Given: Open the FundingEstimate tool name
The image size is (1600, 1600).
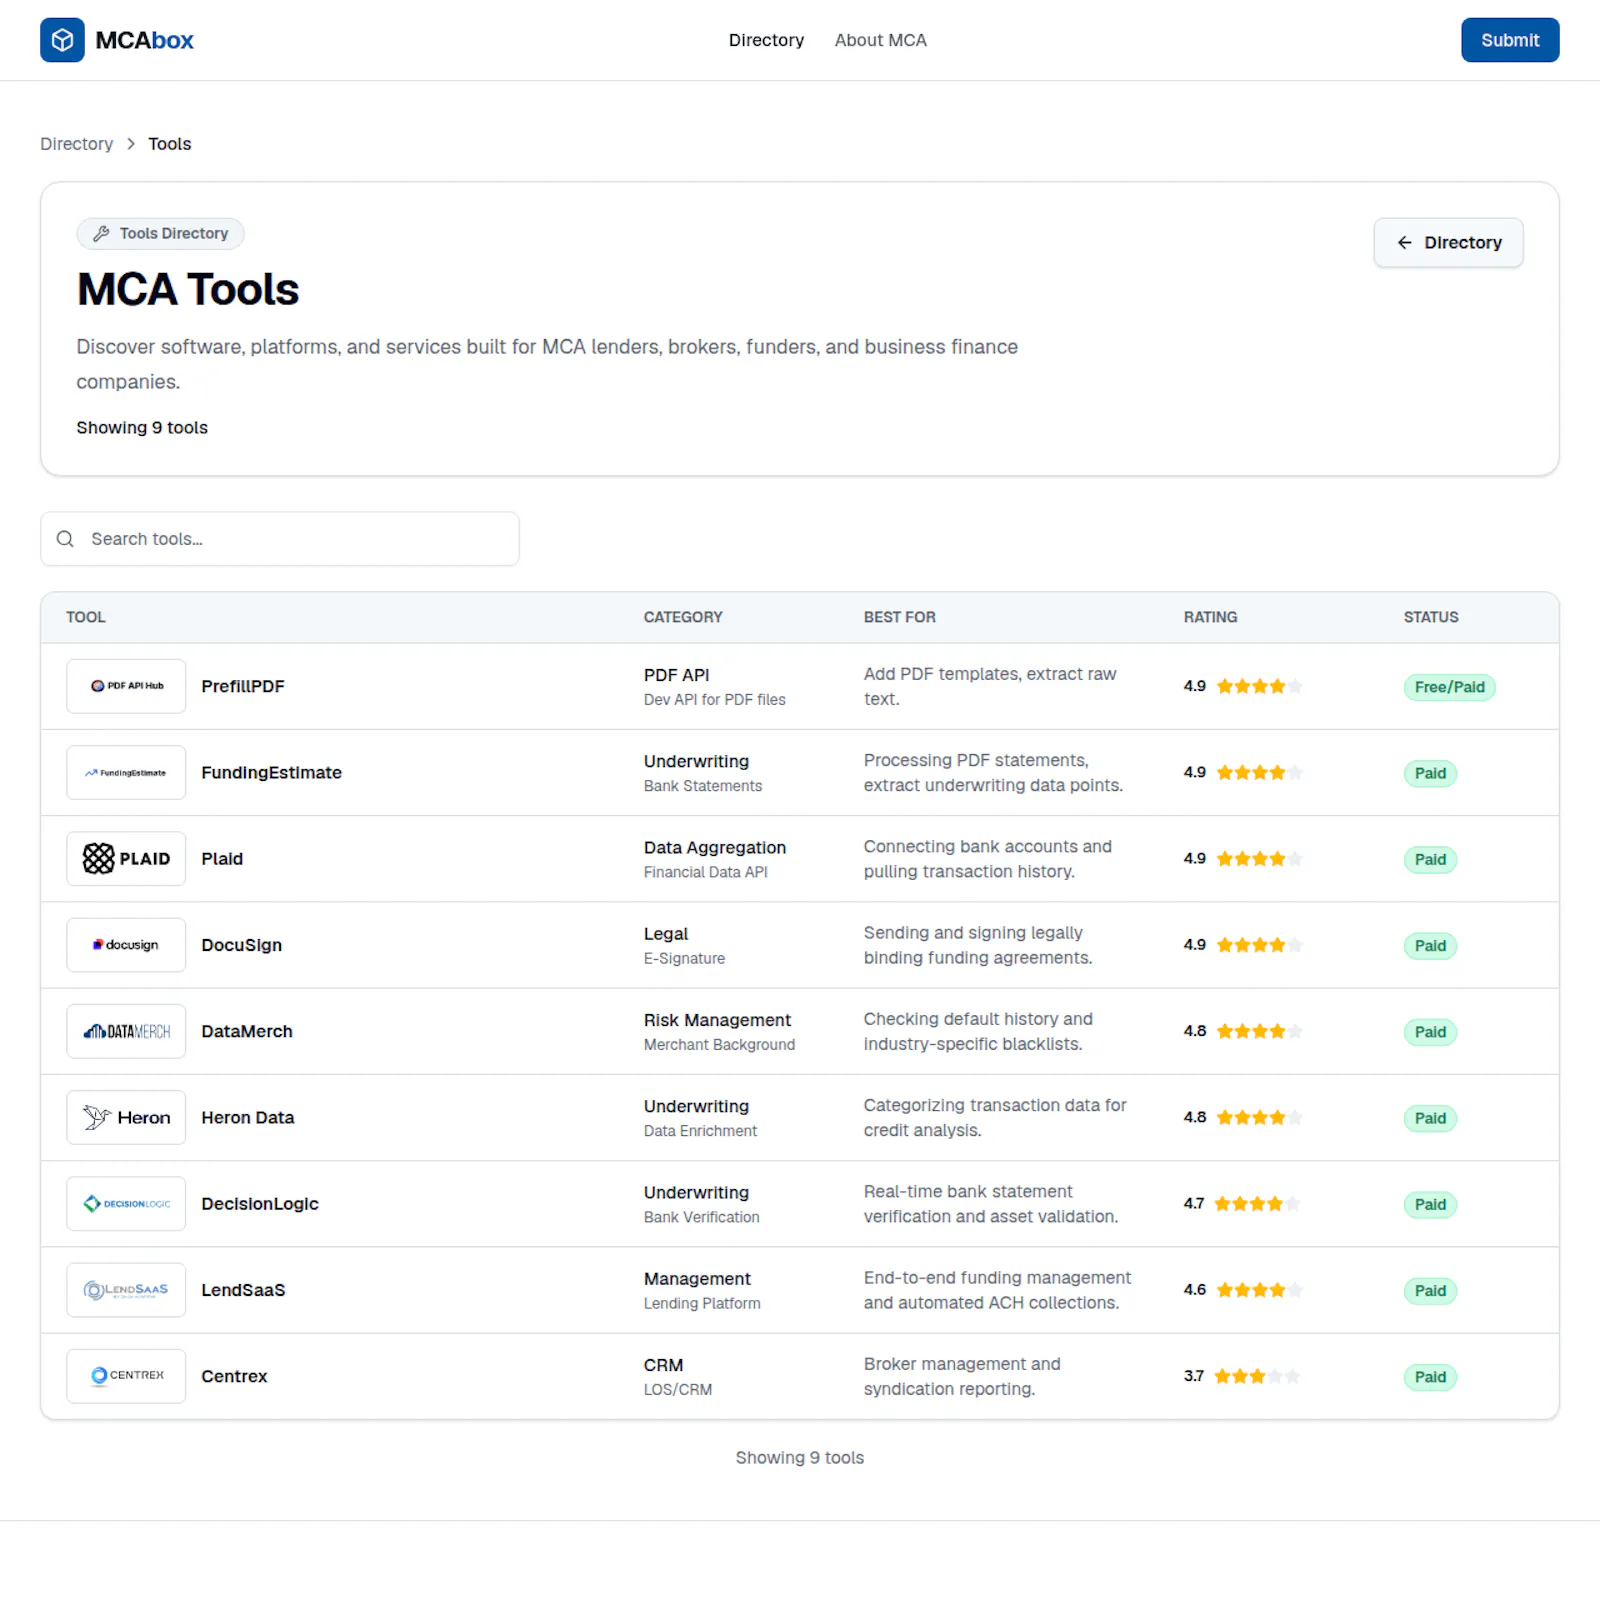Looking at the screenshot, I should (271, 772).
